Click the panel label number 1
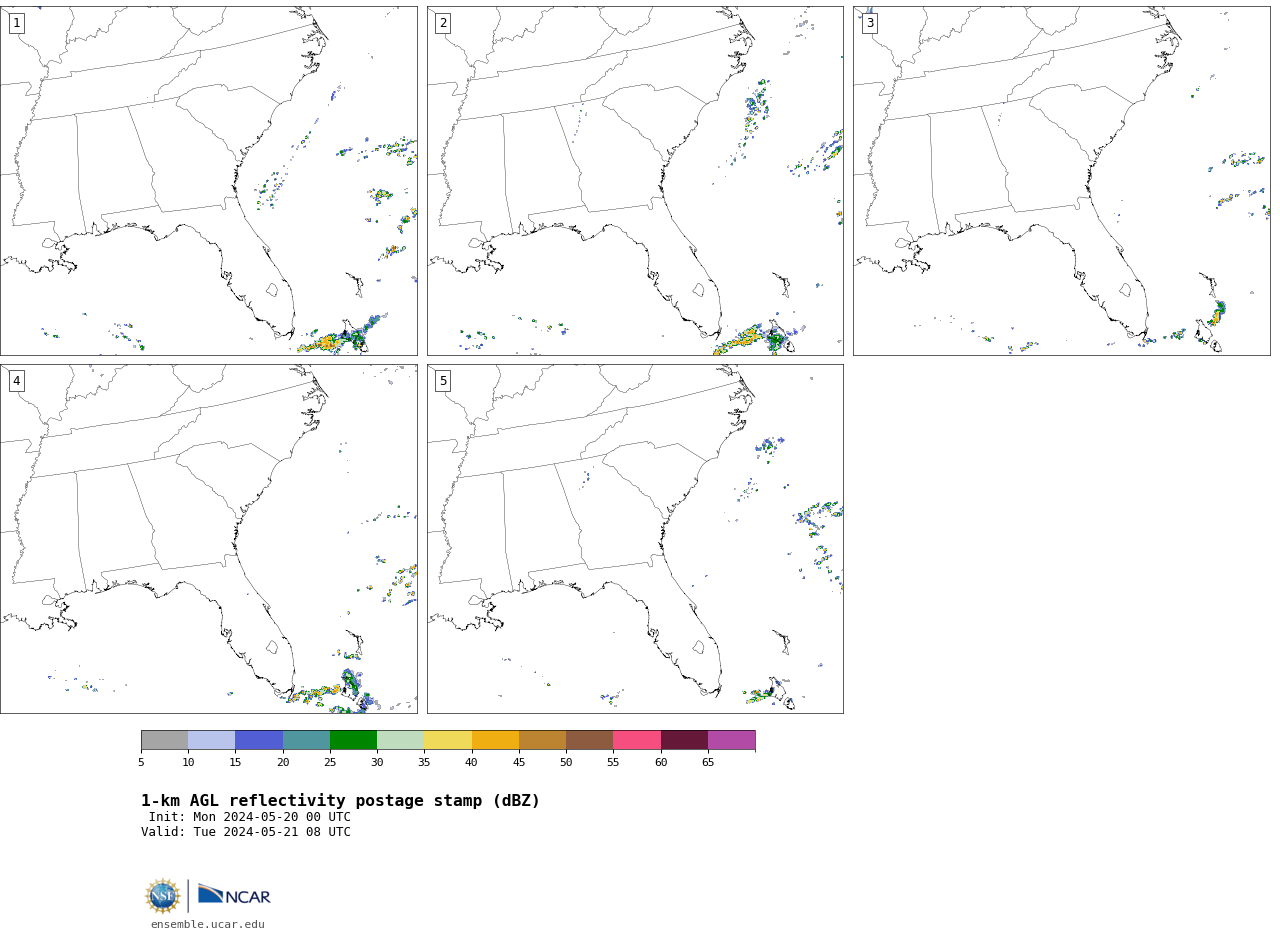 [x=16, y=23]
